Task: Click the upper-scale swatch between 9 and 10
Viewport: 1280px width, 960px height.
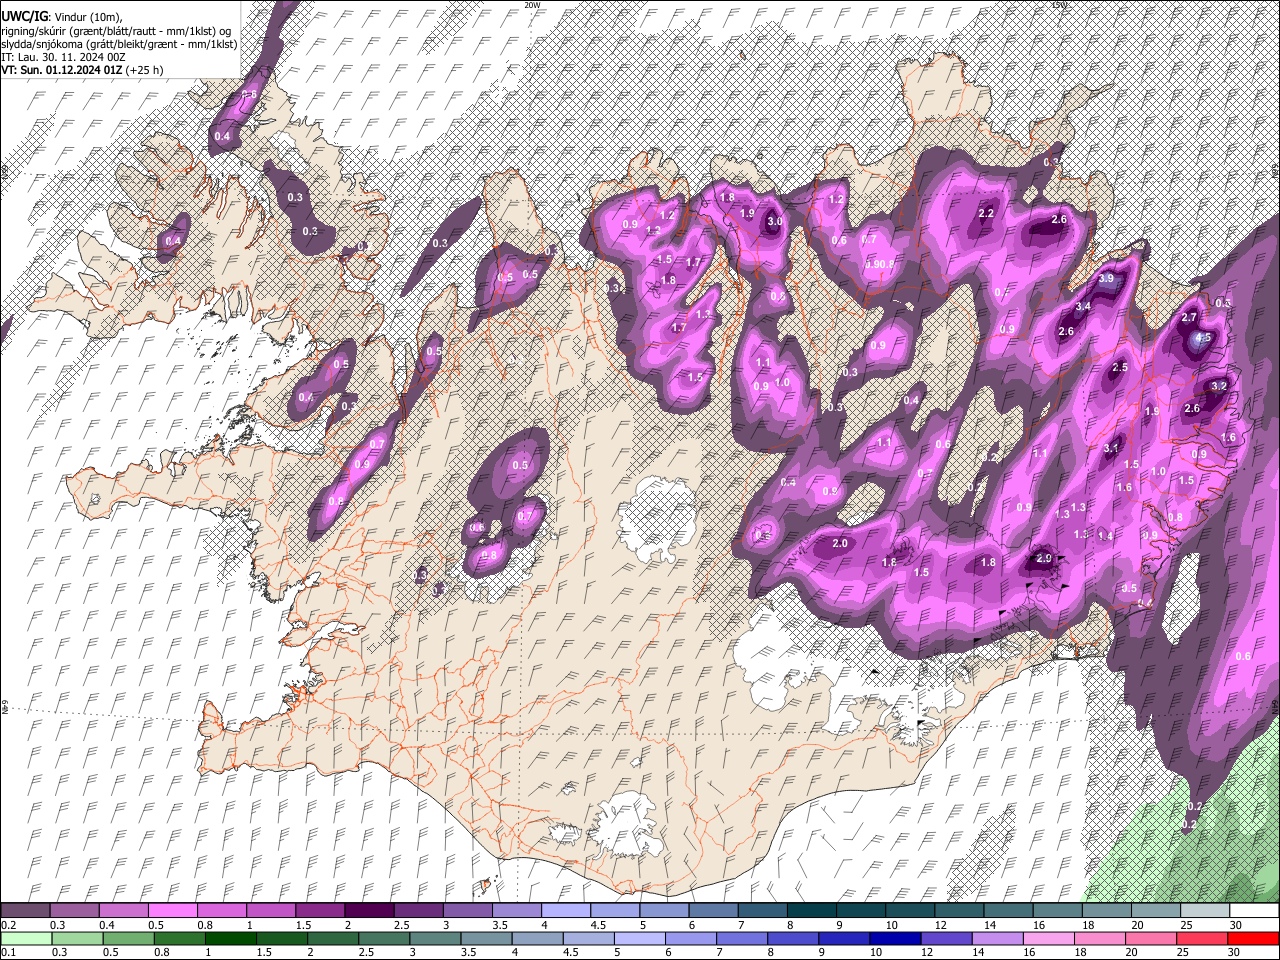Action: [860, 911]
